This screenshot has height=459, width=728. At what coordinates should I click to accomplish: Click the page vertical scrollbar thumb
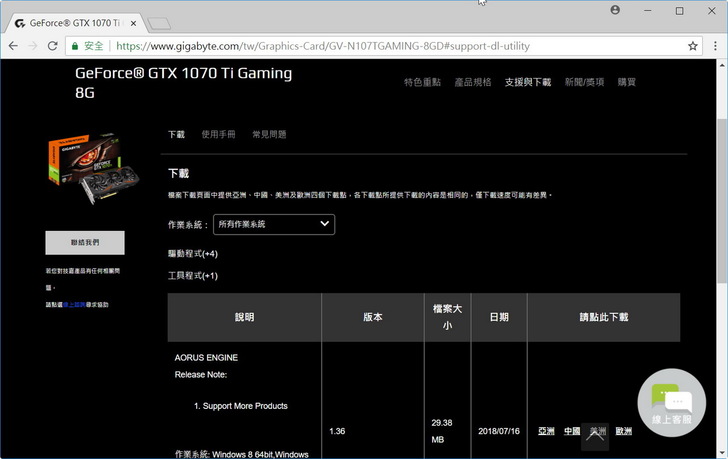[722, 201]
